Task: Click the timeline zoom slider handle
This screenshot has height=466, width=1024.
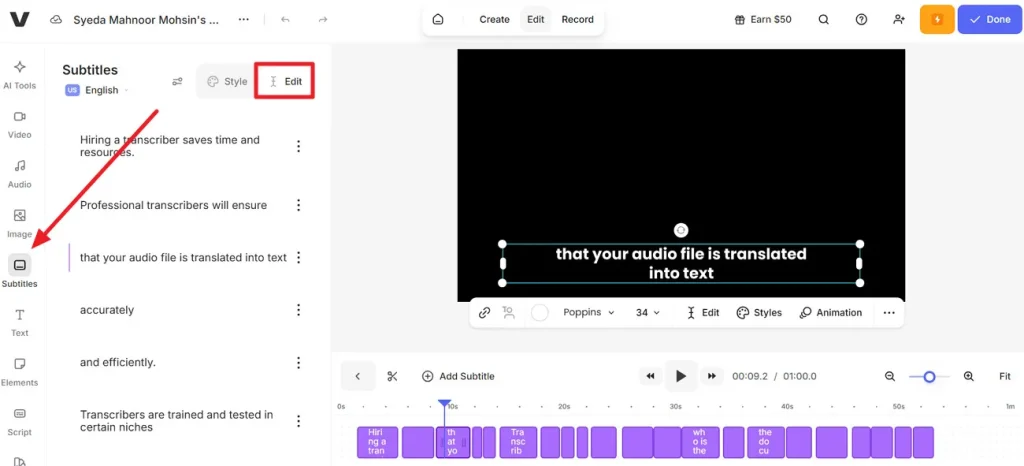Action: pyautogui.click(x=929, y=377)
